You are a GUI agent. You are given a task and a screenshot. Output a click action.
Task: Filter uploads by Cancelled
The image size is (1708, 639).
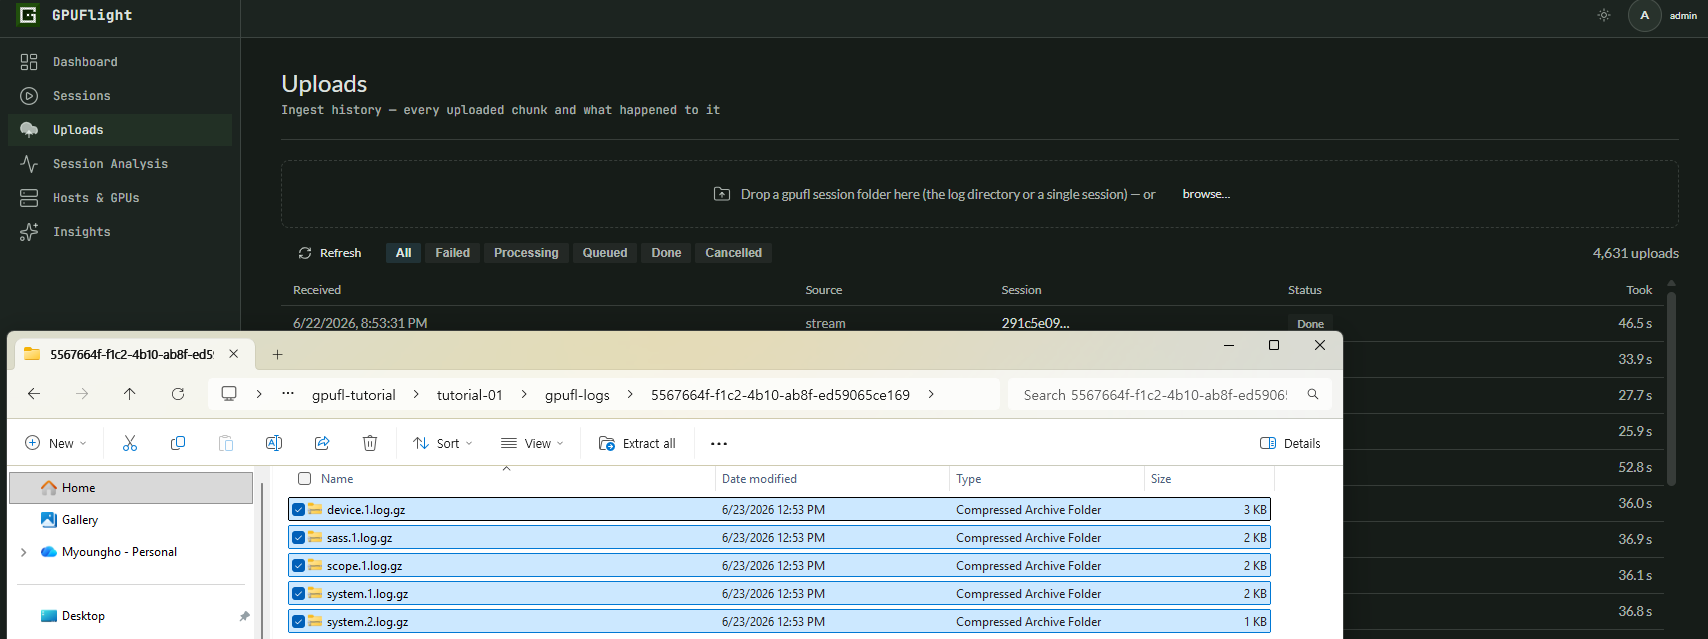[733, 253]
